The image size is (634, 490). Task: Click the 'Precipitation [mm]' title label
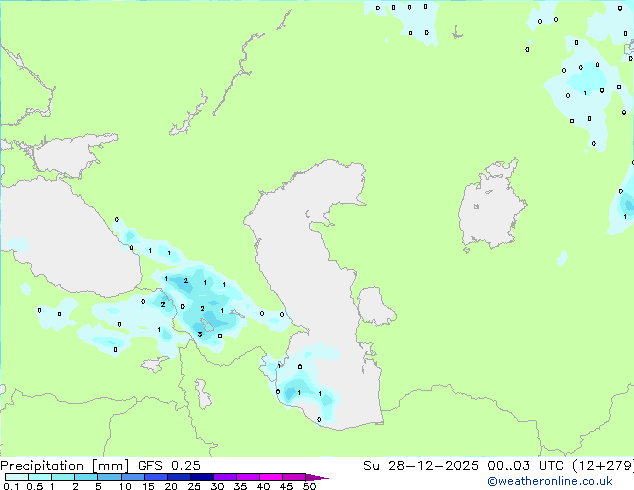[65, 466]
